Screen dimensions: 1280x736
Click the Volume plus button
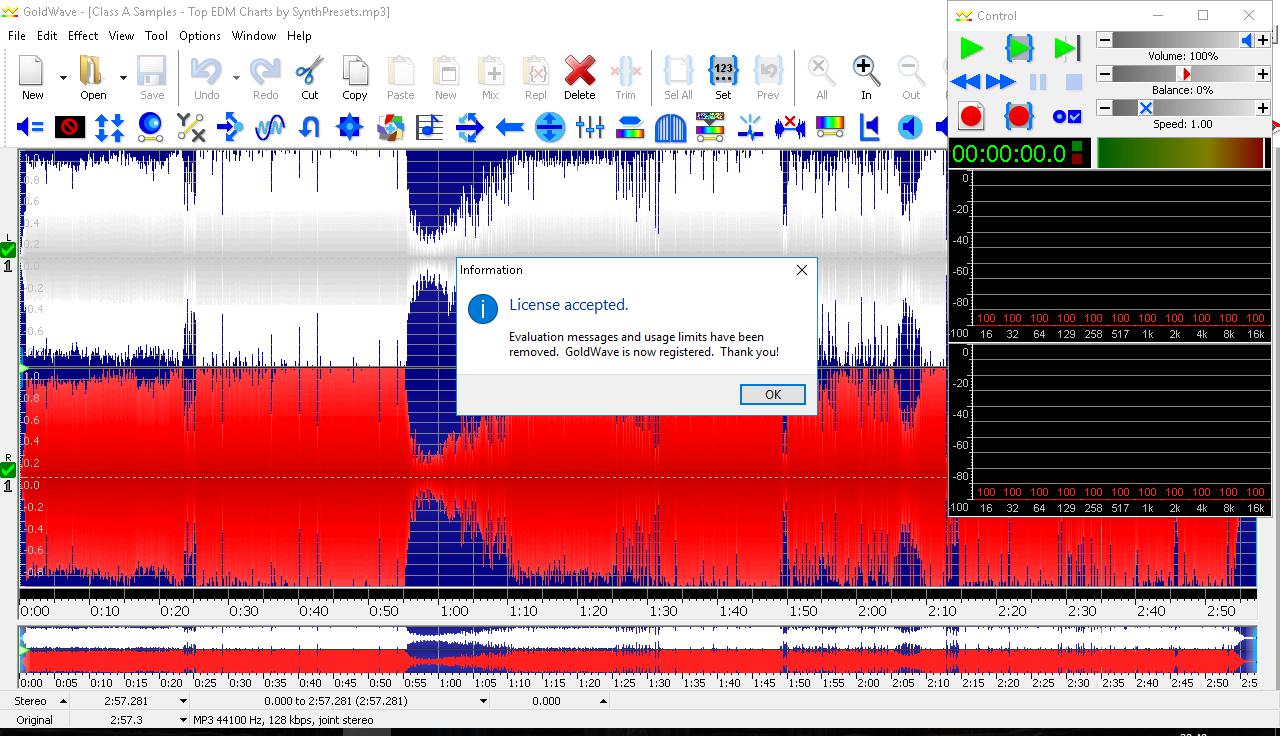click(x=1264, y=40)
